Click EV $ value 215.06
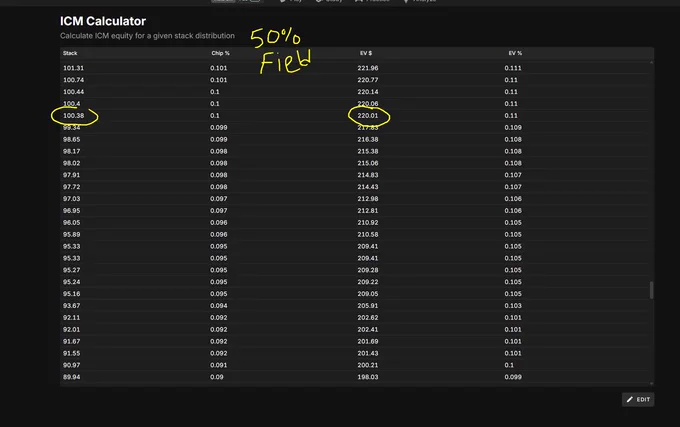The height and width of the screenshot is (427, 680). coord(368,163)
